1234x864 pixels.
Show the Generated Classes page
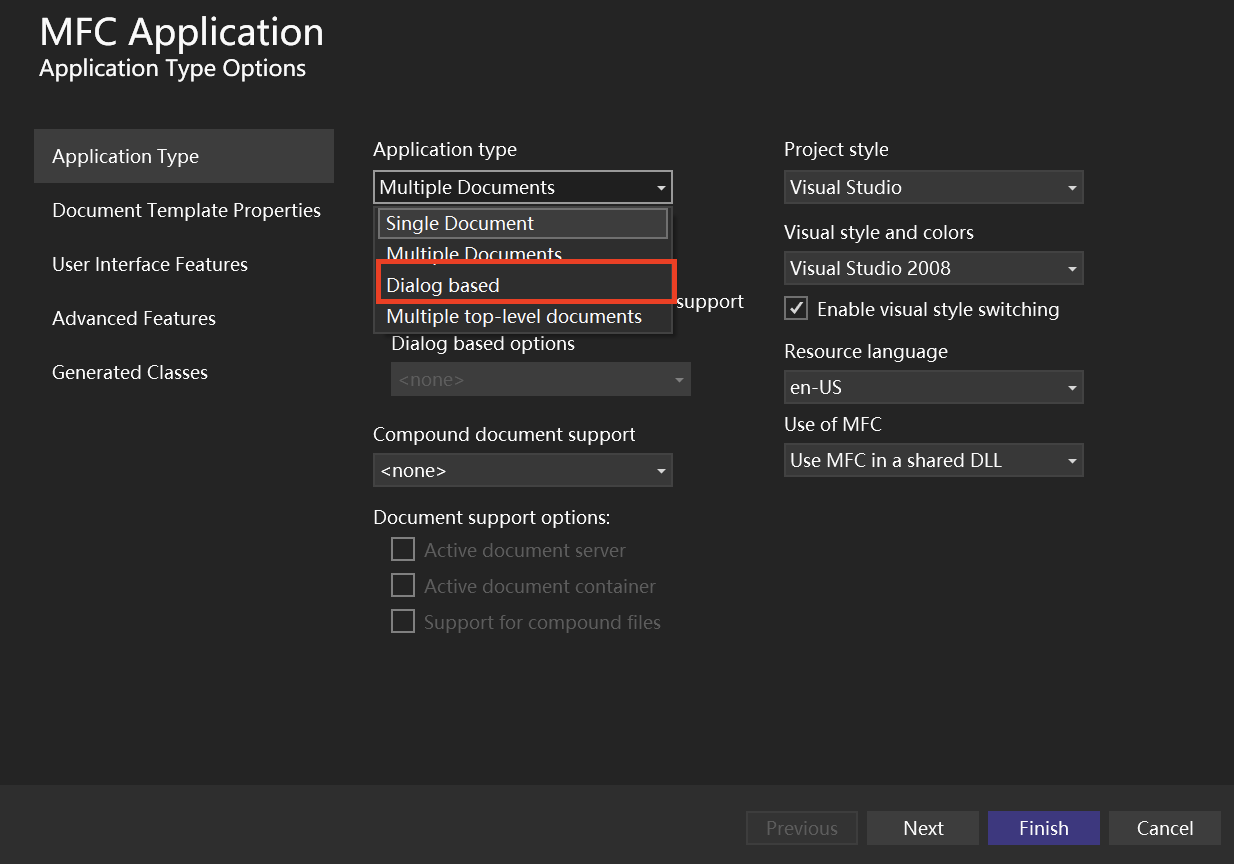coord(130,372)
